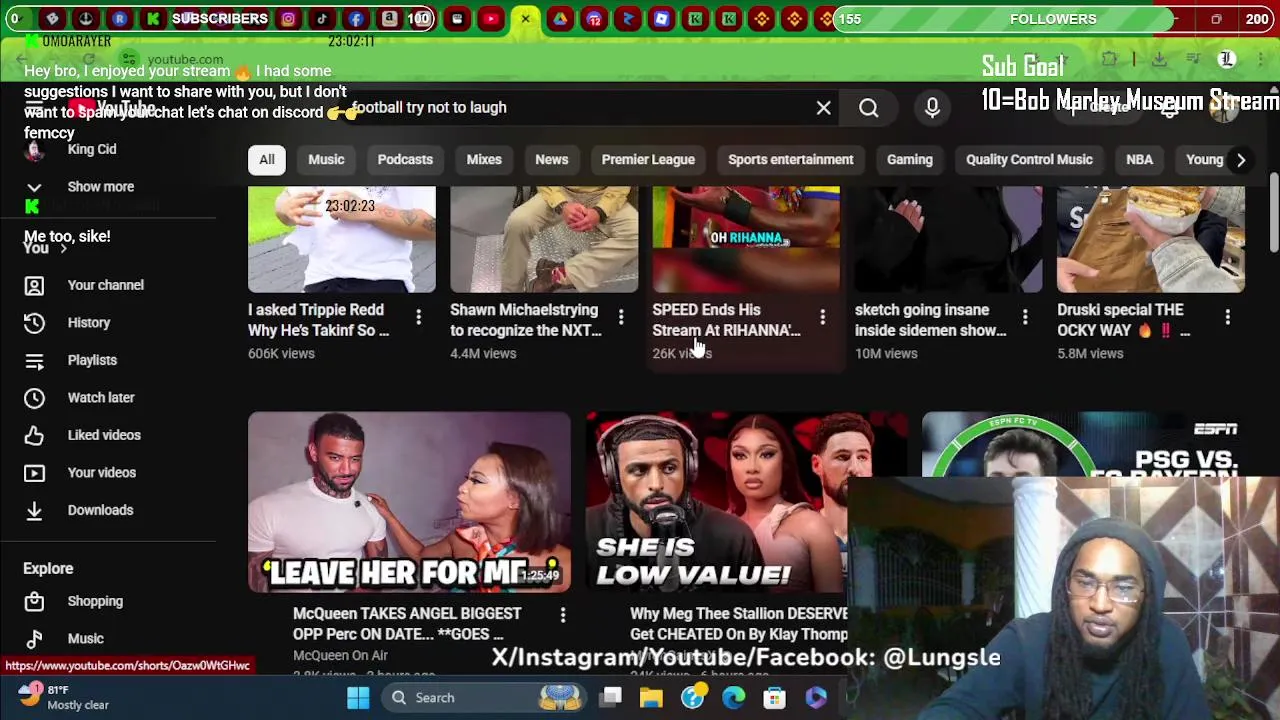Switch to the Amazon browser tab
This screenshot has width=1280, height=720.
(390, 19)
